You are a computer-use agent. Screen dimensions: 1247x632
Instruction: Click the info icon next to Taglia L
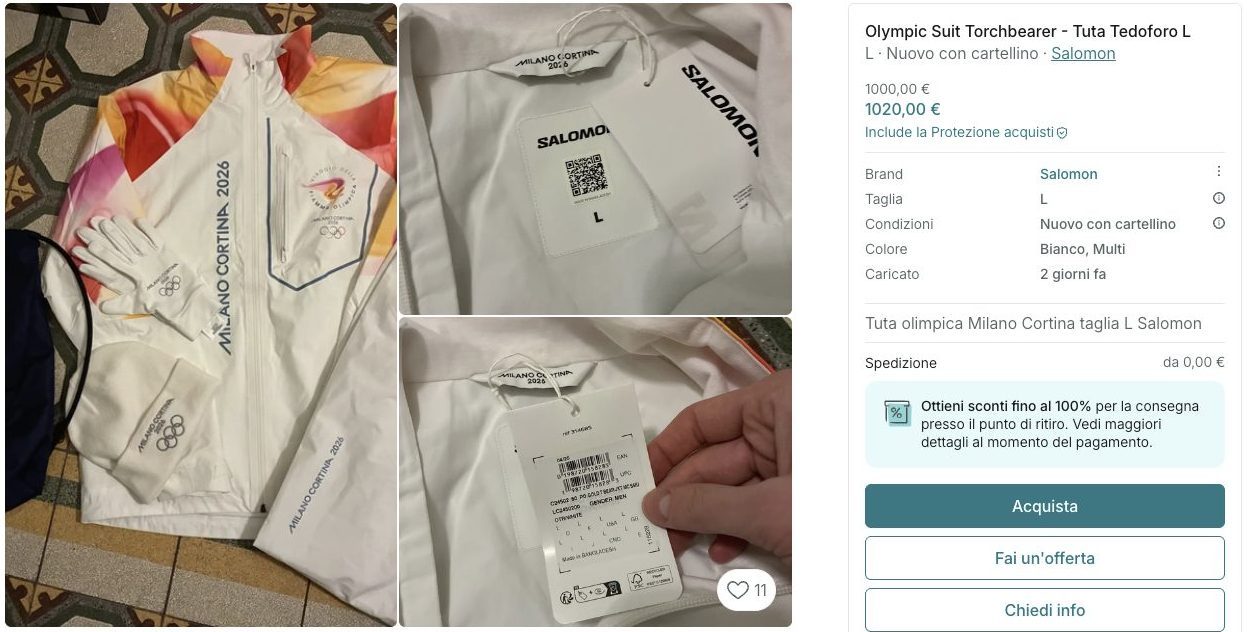1218,198
